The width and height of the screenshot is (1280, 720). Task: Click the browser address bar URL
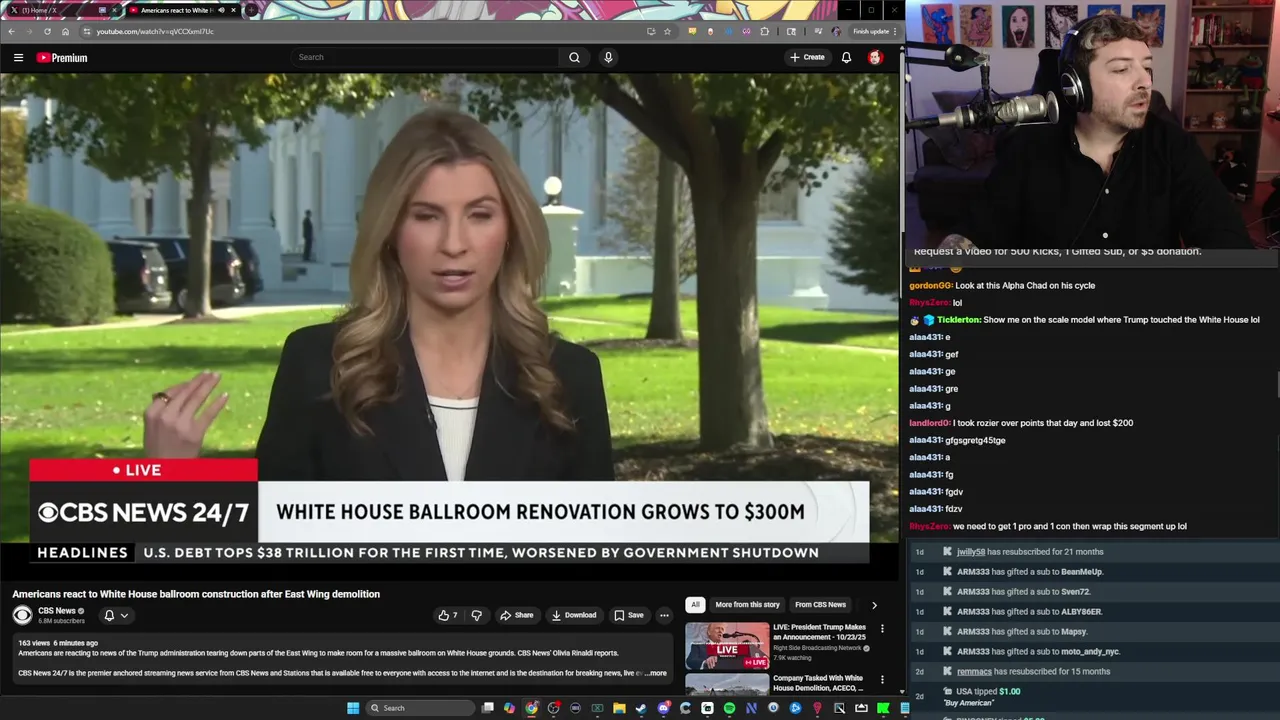(x=155, y=31)
